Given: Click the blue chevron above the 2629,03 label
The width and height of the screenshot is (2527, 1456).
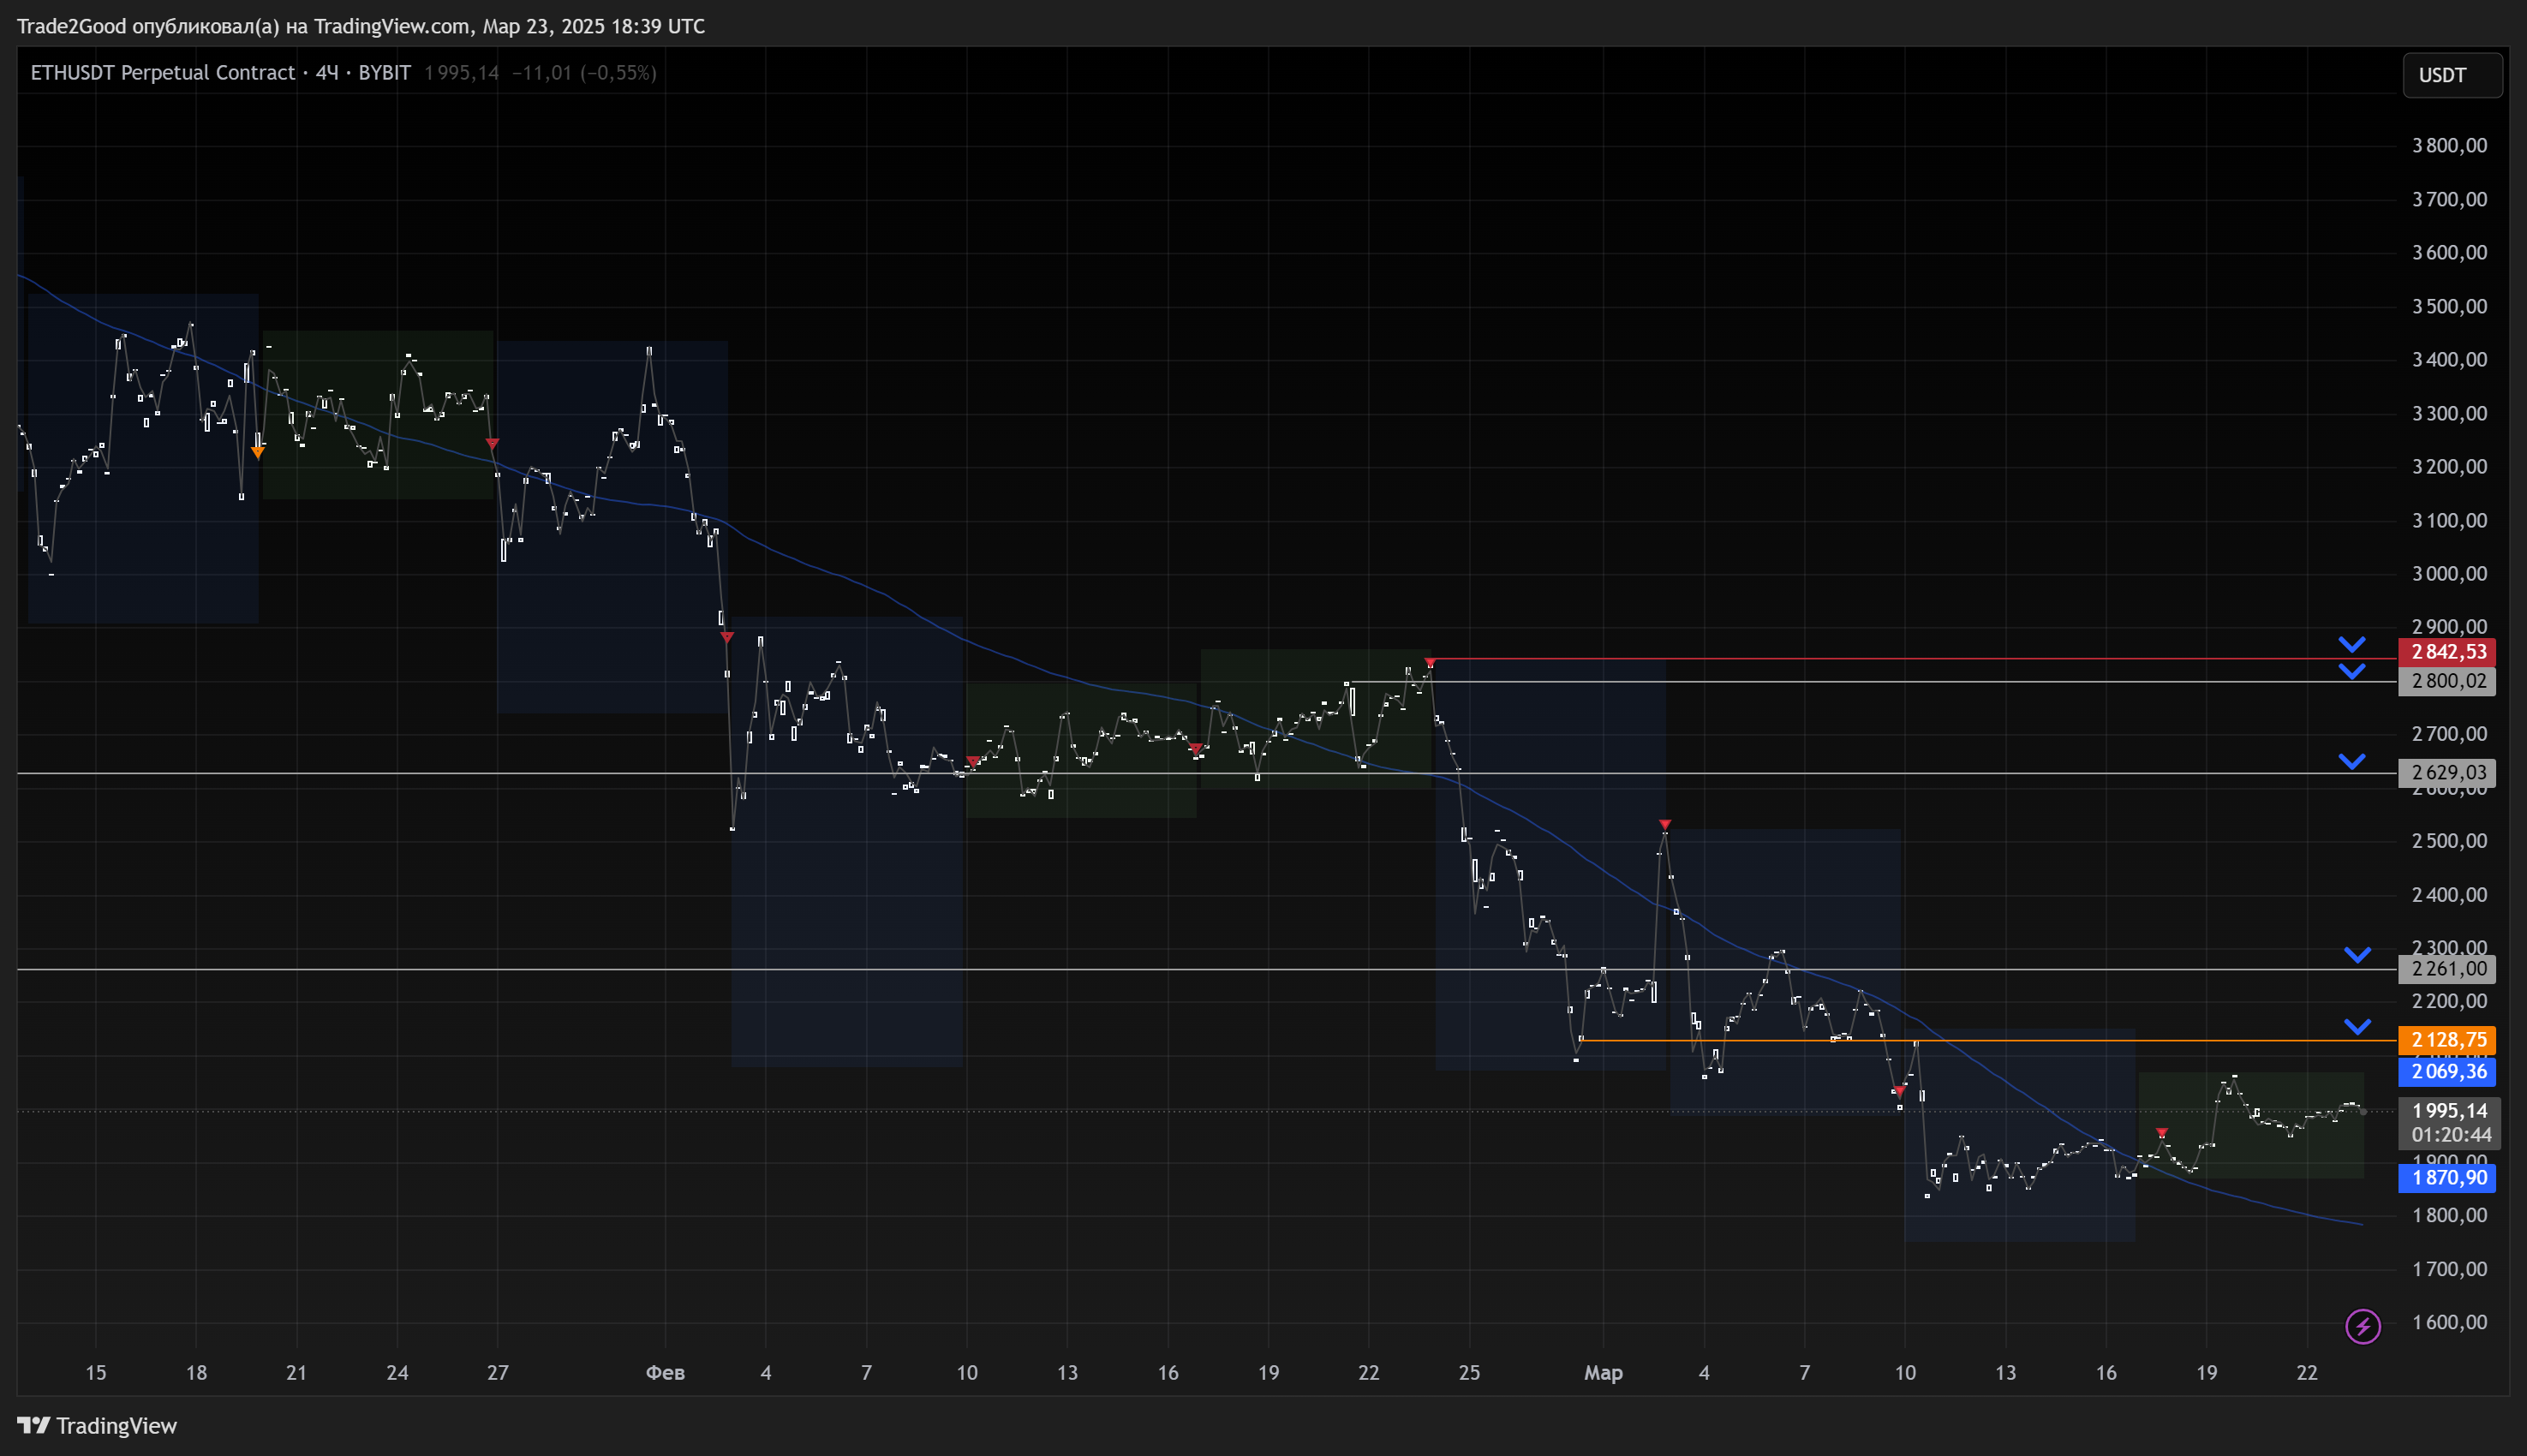Looking at the screenshot, I should pos(2352,762).
